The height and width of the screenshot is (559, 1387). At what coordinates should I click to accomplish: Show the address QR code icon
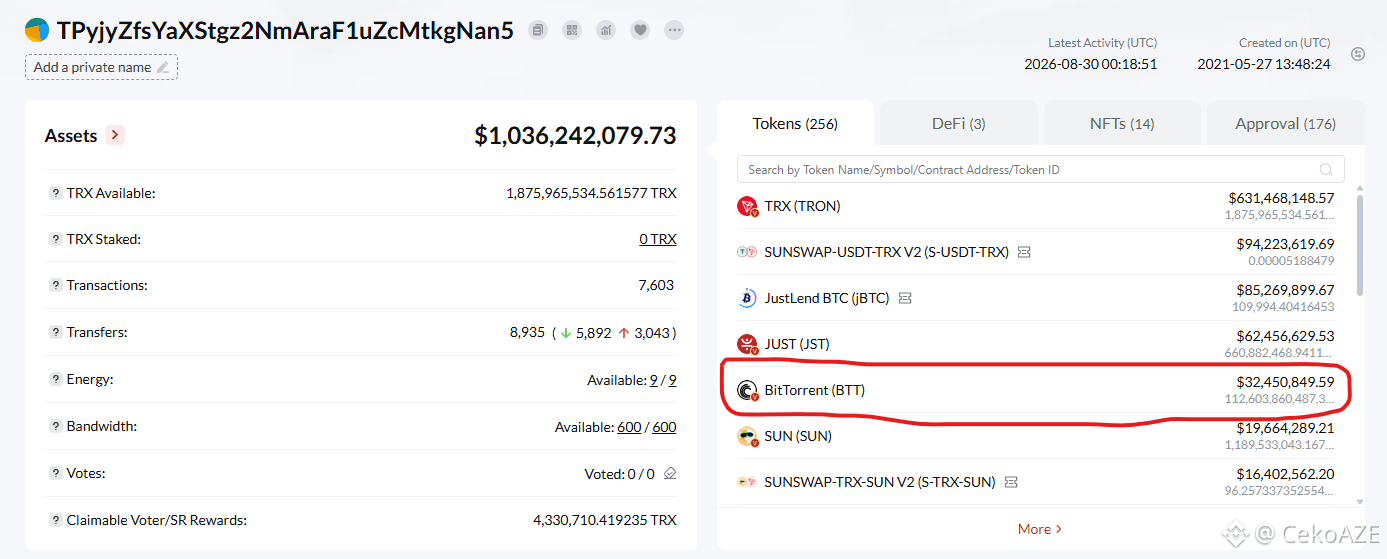[572, 30]
